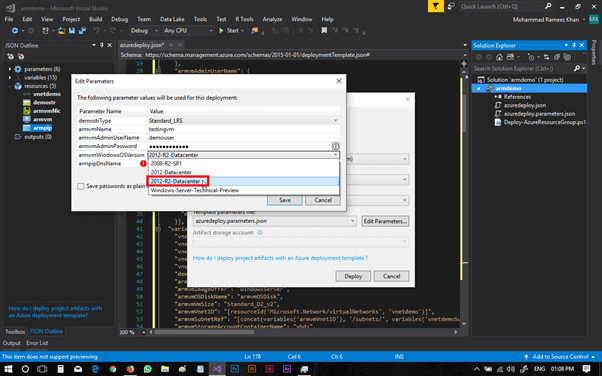602x376 pixels.
Task: Open the Error List tab
Action: (x=37, y=343)
